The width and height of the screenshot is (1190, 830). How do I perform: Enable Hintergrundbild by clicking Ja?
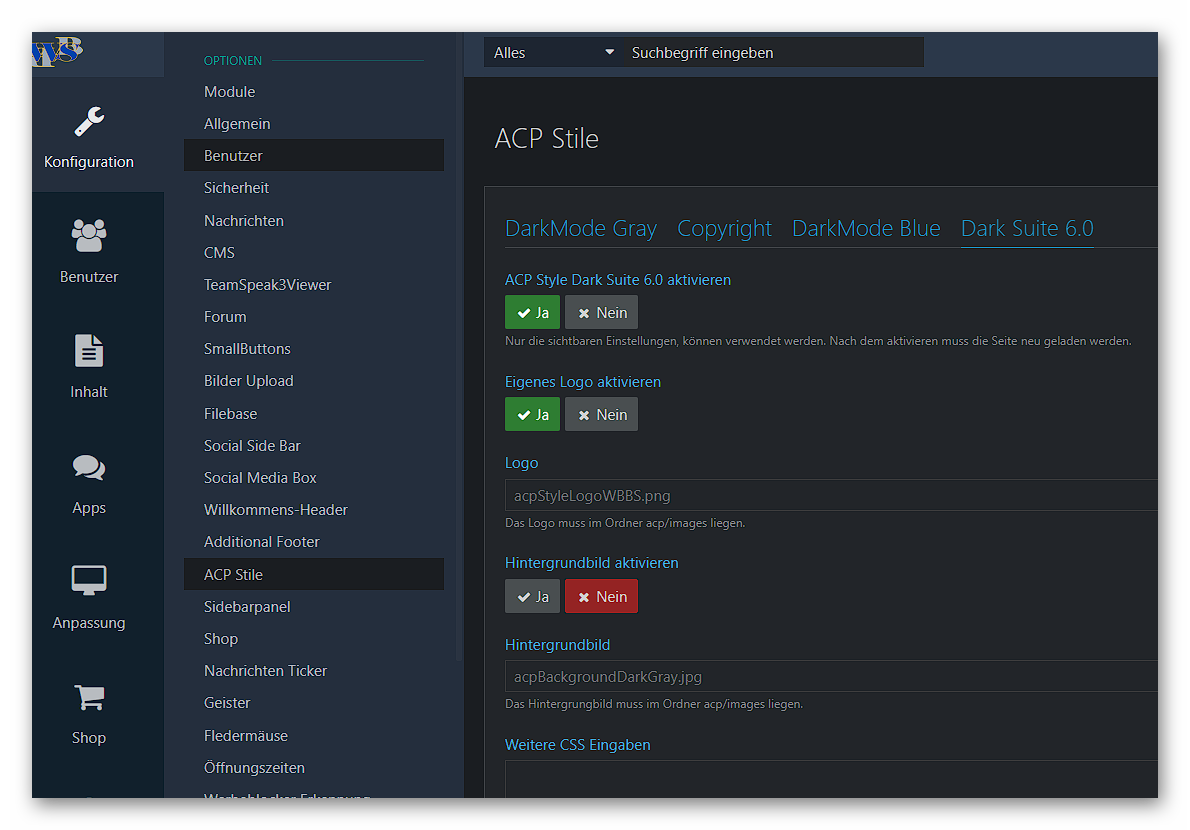[x=532, y=596]
